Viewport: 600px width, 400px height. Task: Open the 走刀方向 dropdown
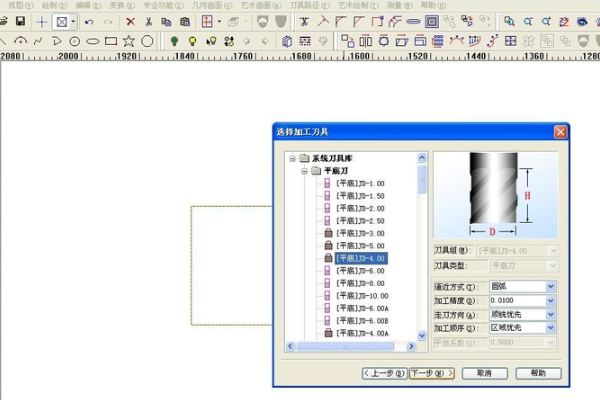tap(550, 314)
